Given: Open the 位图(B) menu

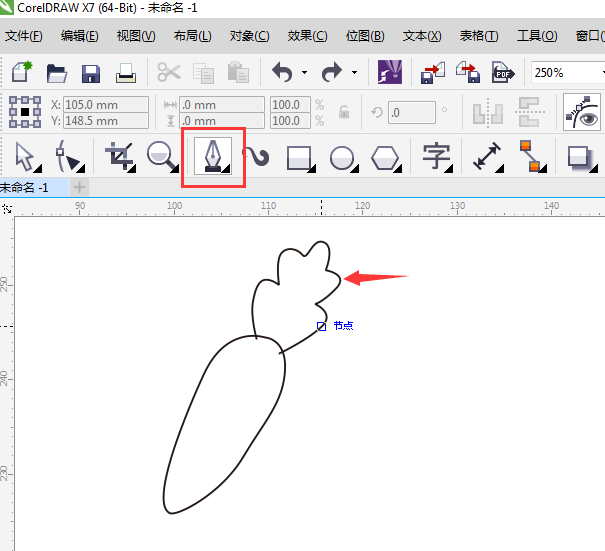Looking at the screenshot, I should click(x=365, y=36).
